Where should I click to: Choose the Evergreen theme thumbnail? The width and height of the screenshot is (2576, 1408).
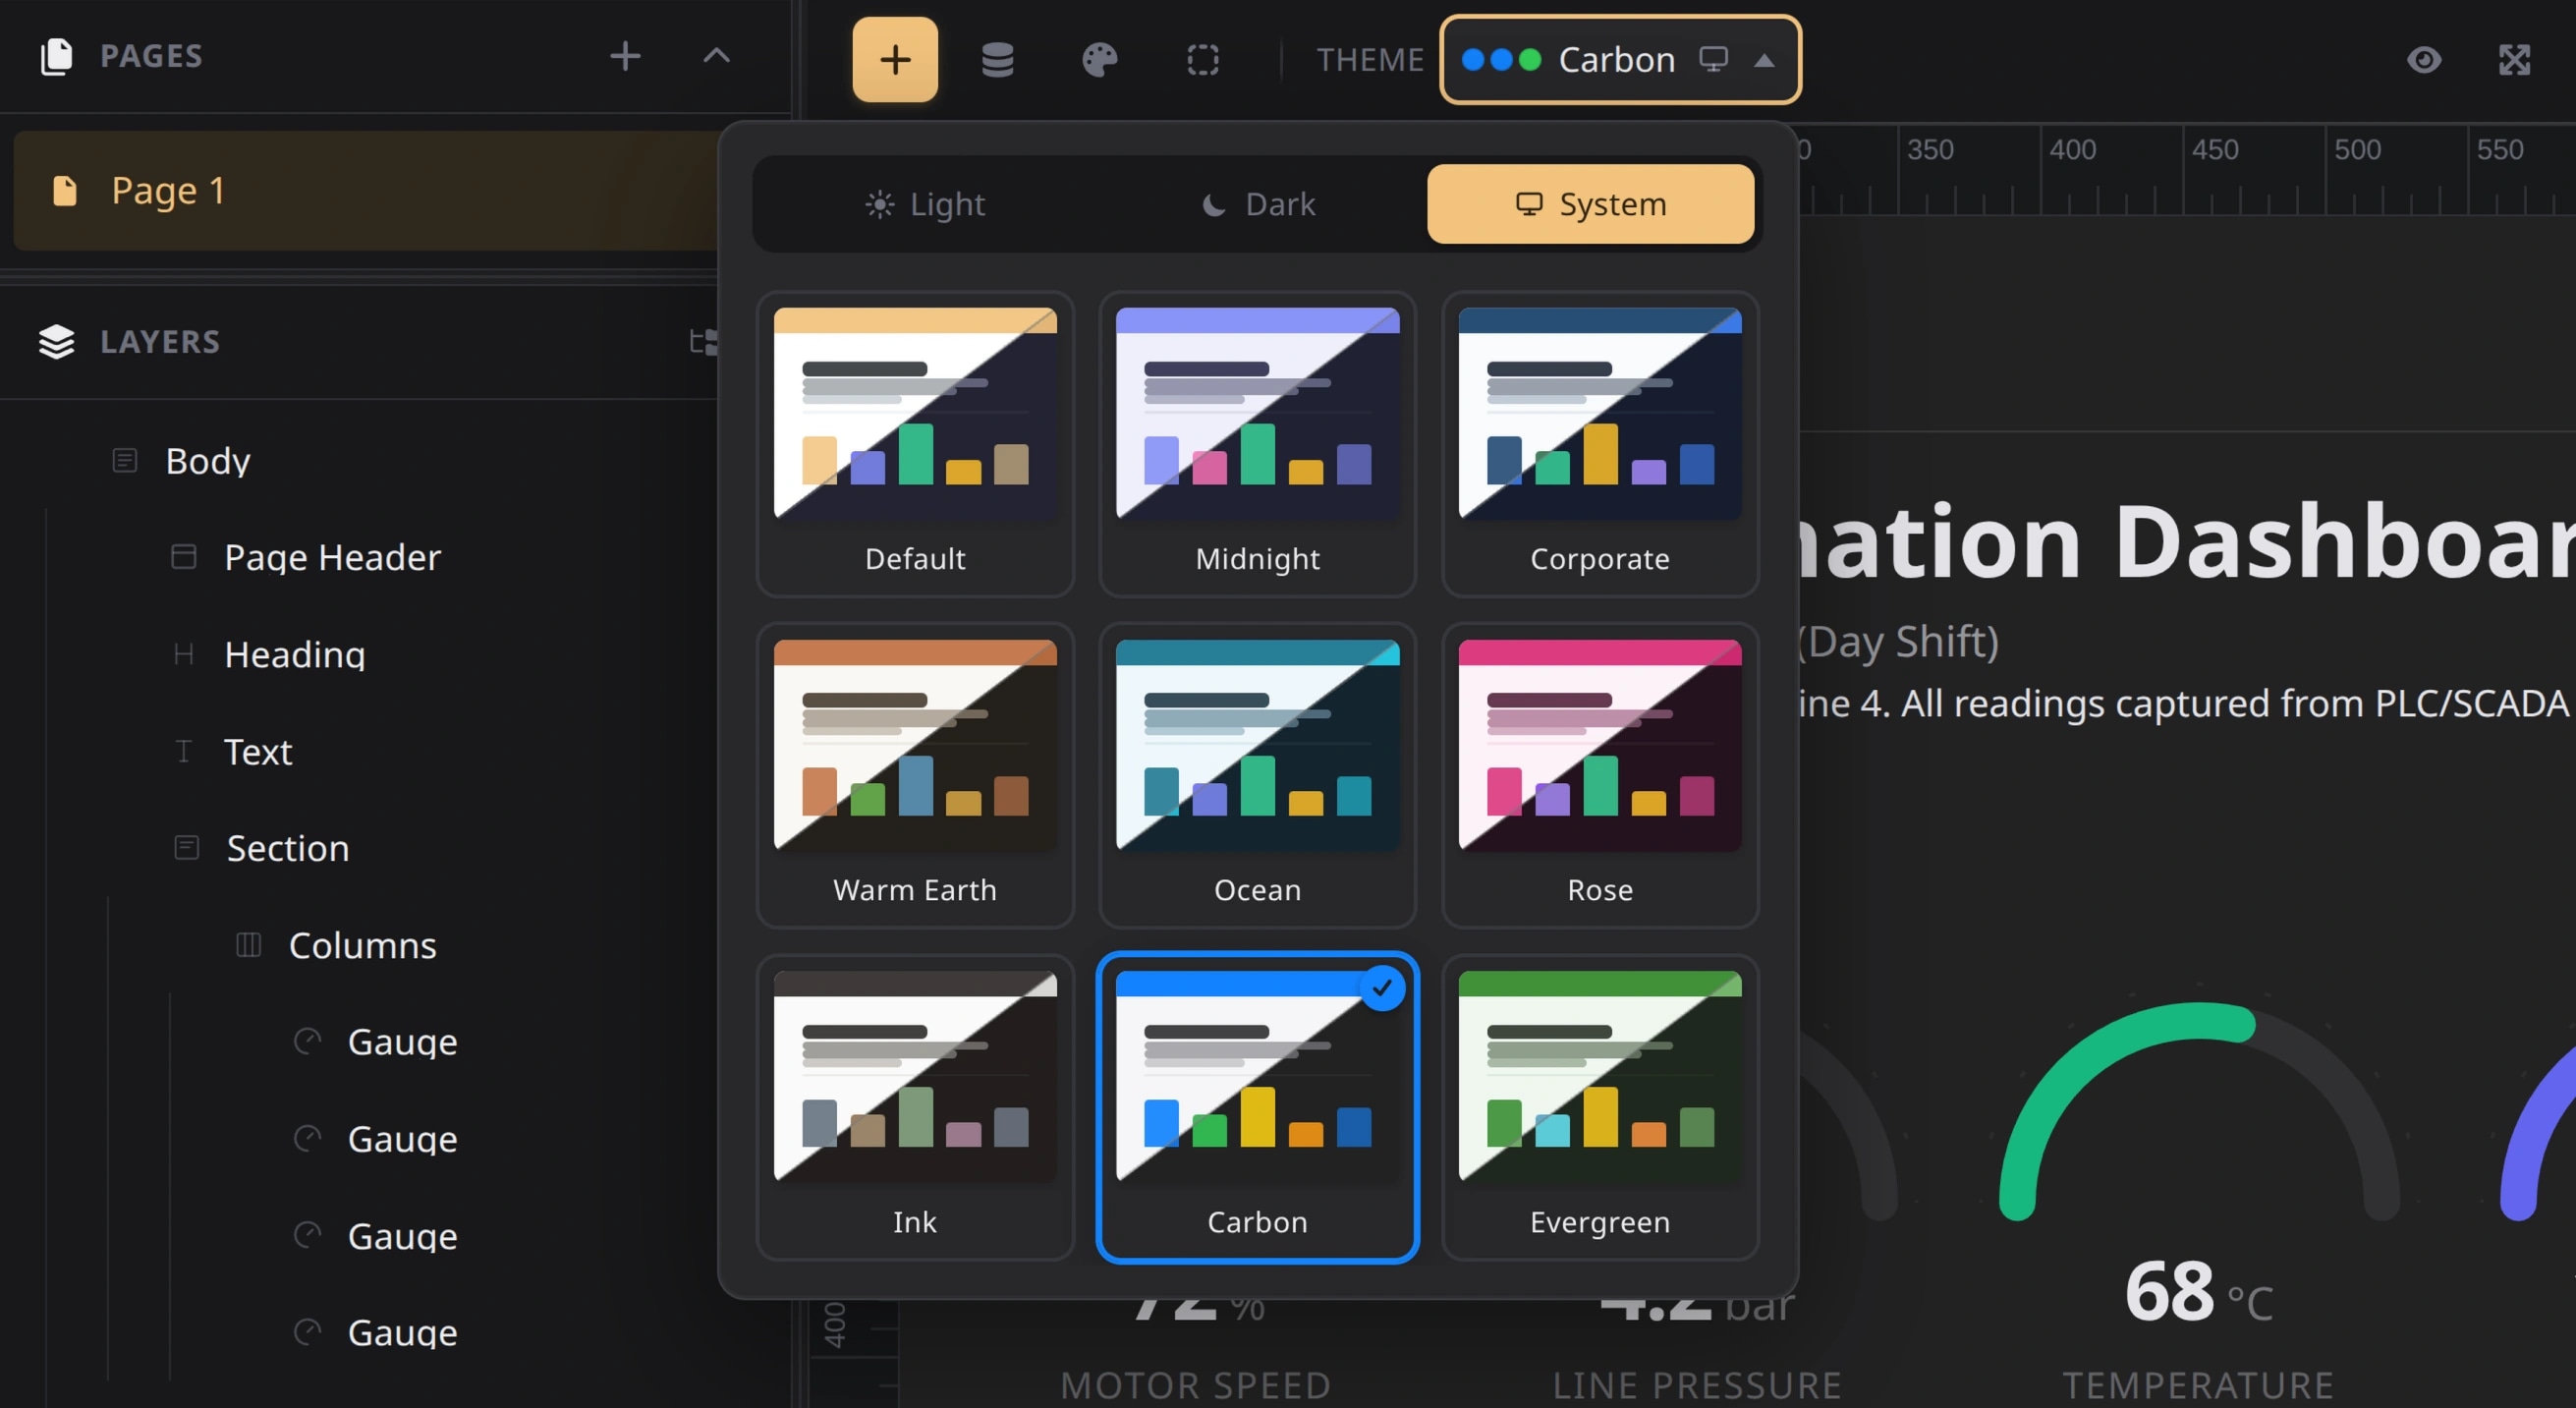pos(1599,1107)
